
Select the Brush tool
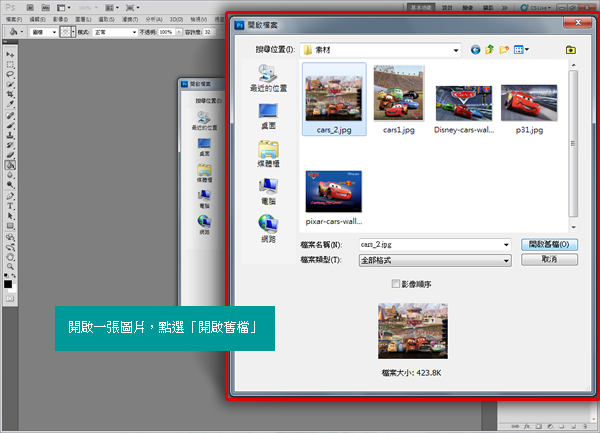[10, 125]
